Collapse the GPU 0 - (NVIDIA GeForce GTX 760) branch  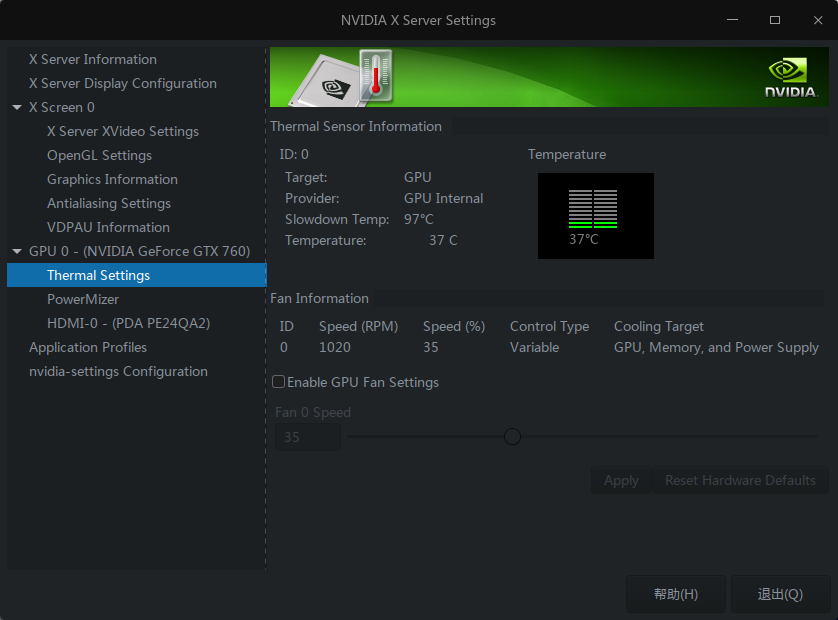point(15,251)
